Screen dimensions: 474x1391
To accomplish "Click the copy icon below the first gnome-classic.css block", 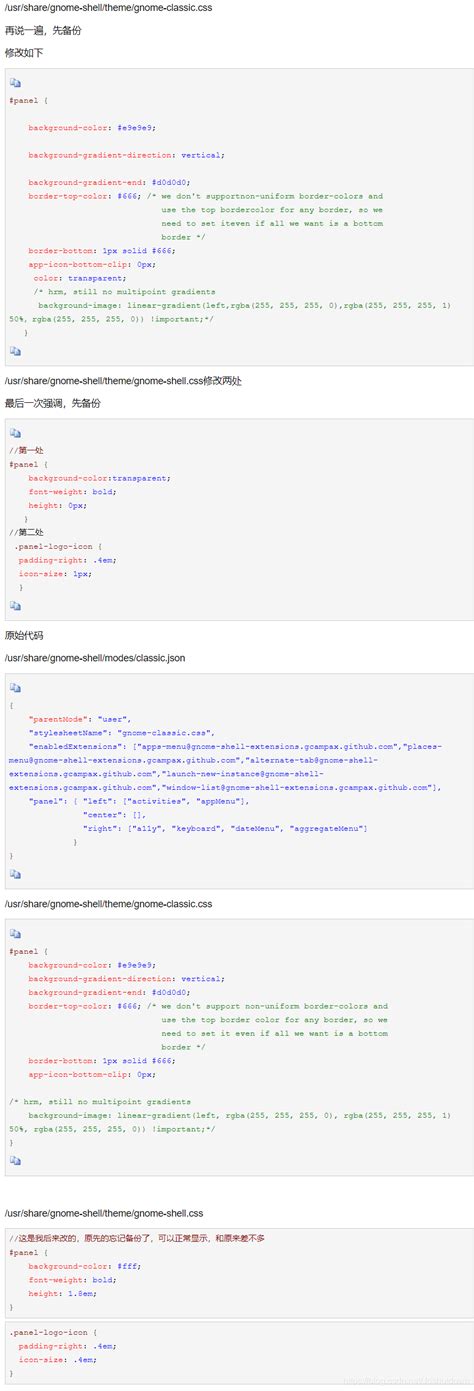I will 15,351.
